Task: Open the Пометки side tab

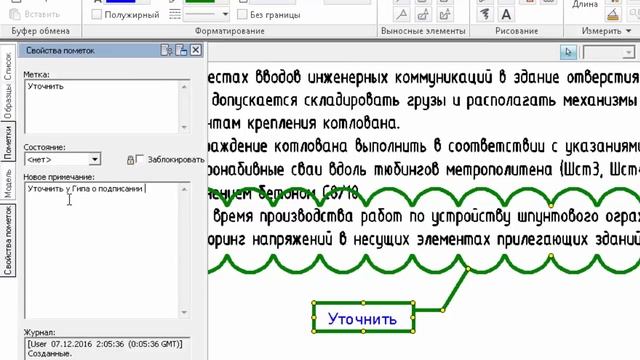Action: pos(8,142)
